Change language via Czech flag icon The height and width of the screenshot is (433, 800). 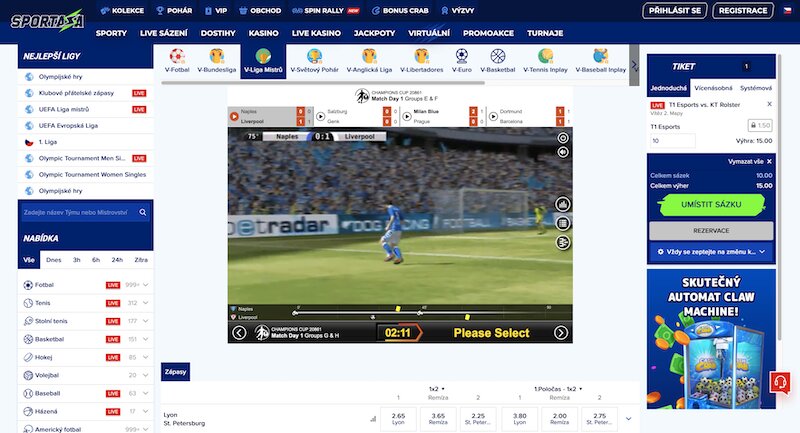tap(787, 10)
